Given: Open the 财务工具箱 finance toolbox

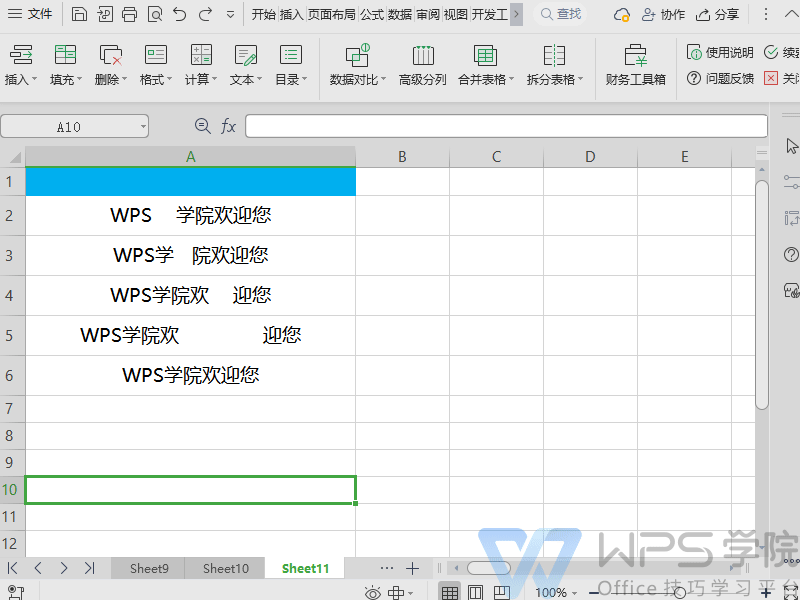Looking at the screenshot, I should pyautogui.click(x=635, y=65).
